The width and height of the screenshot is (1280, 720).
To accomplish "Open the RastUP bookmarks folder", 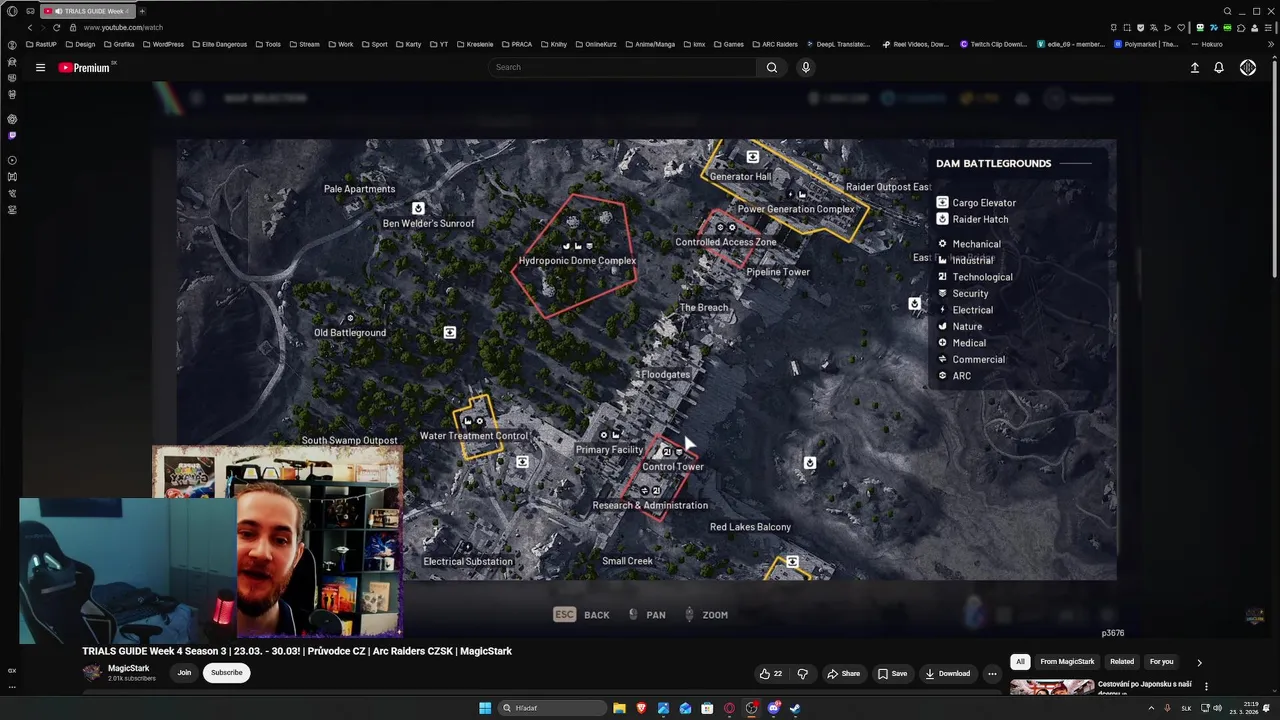I will click(42, 44).
